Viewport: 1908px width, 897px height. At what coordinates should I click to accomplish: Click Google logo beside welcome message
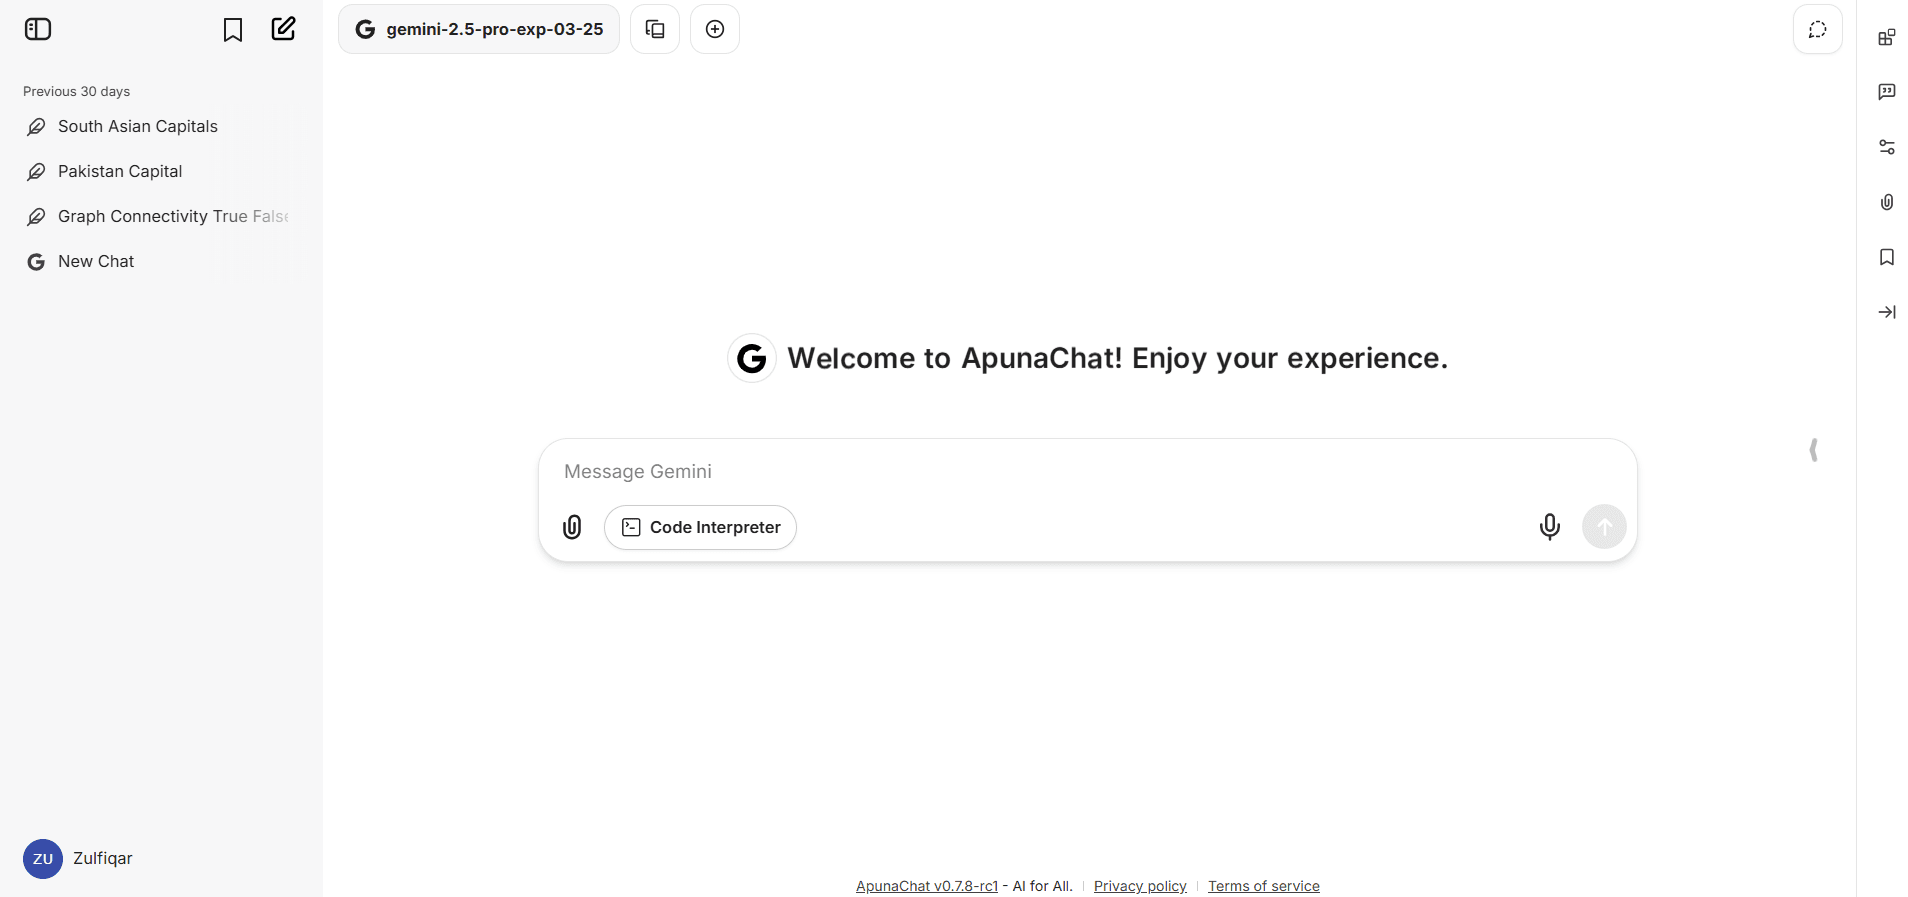[x=752, y=358]
